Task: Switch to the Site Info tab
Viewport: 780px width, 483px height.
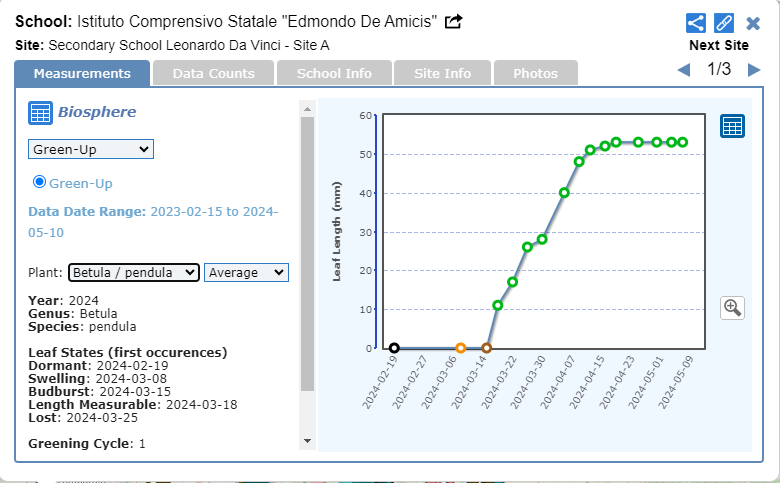Action: [x=442, y=73]
